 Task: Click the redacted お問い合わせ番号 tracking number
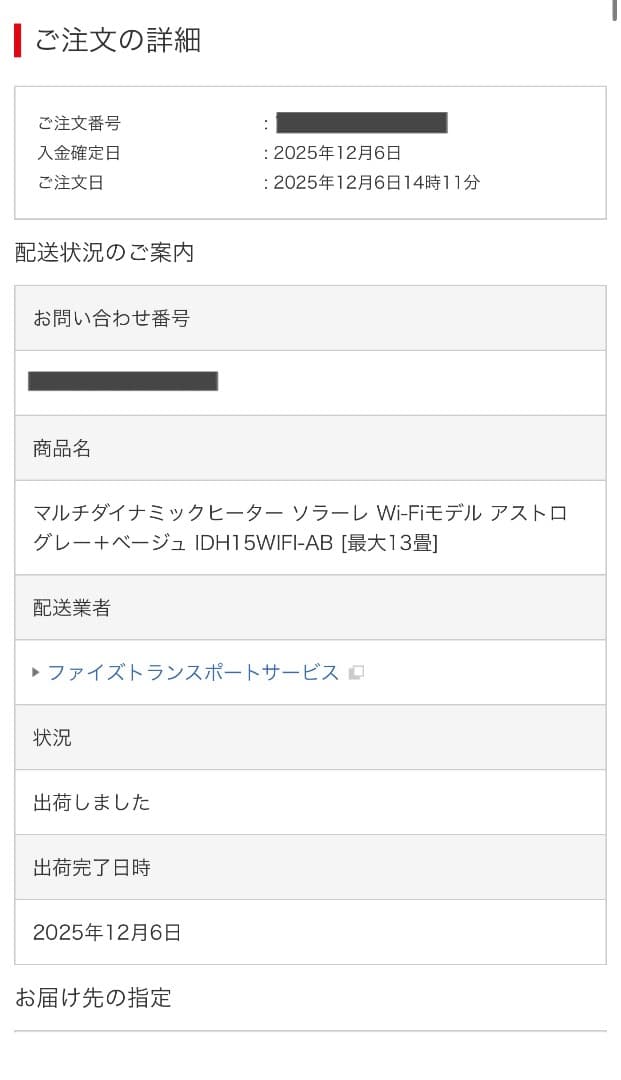[122, 382]
